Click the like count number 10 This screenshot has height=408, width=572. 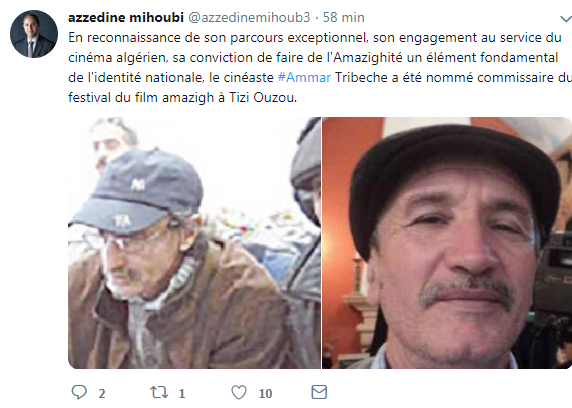click(x=265, y=393)
